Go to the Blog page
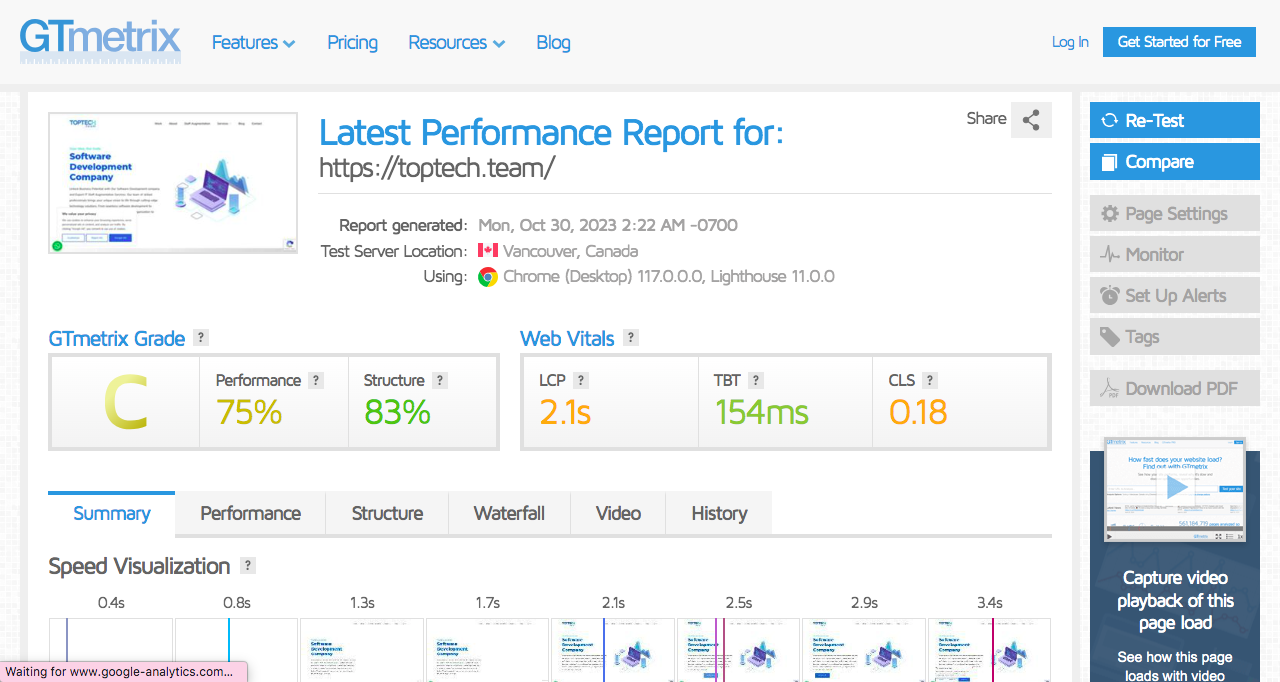This screenshot has width=1280, height=682. pyautogui.click(x=553, y=42)
